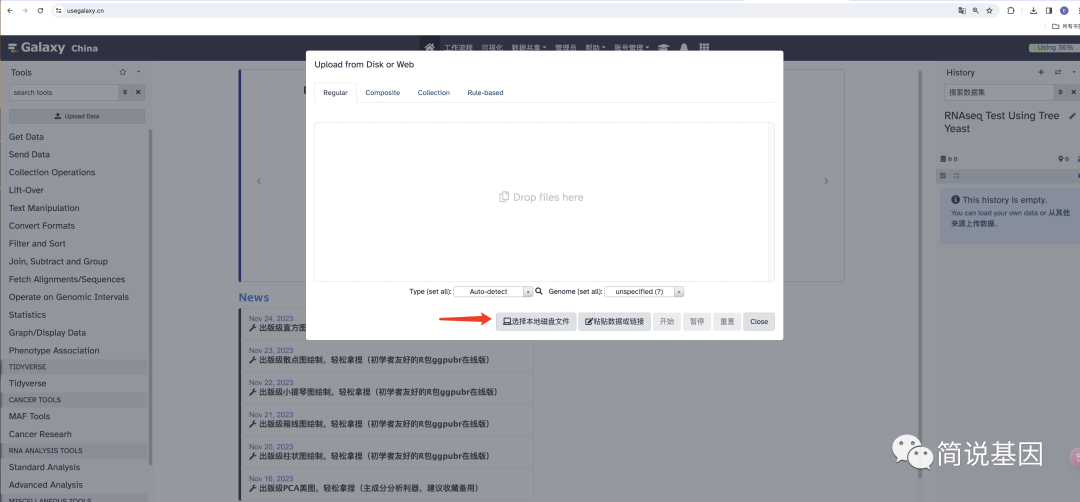The width and height of the screenshot is (1080, 502).
Task: Switch to the Collection upload tab
Action: point(433,92)
